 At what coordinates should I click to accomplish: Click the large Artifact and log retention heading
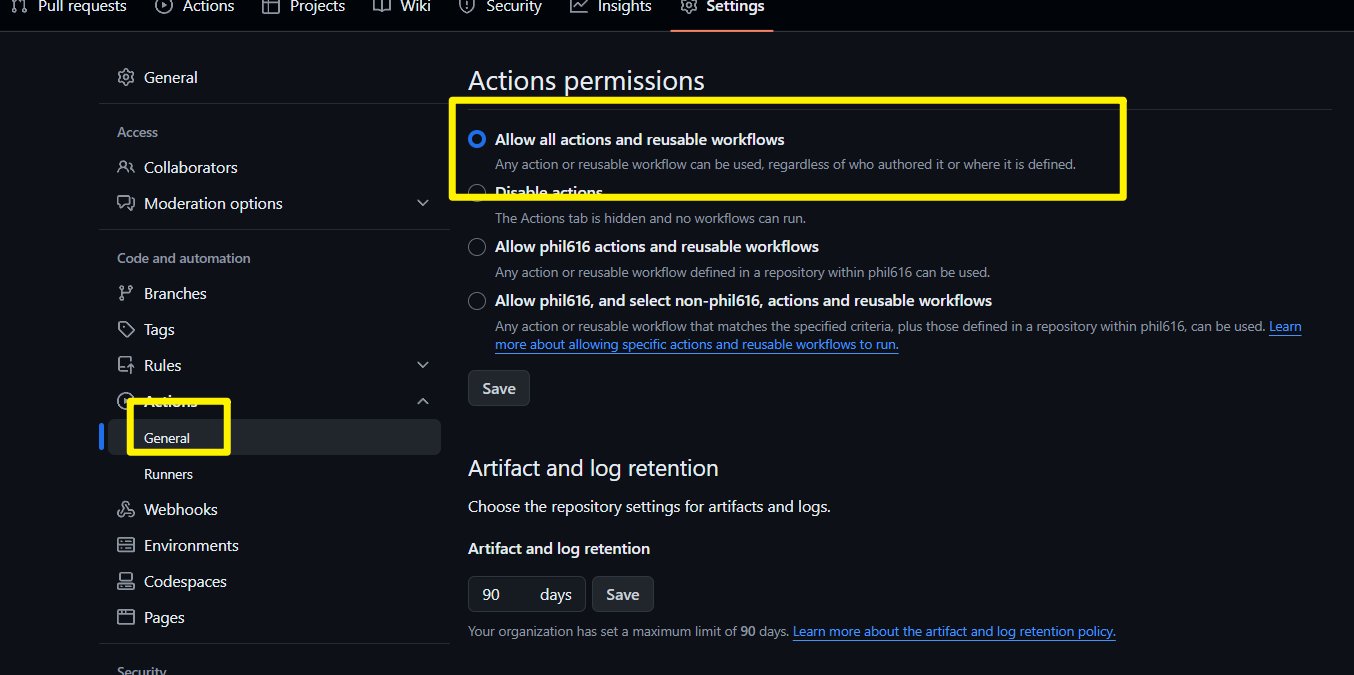click(593, 468)
